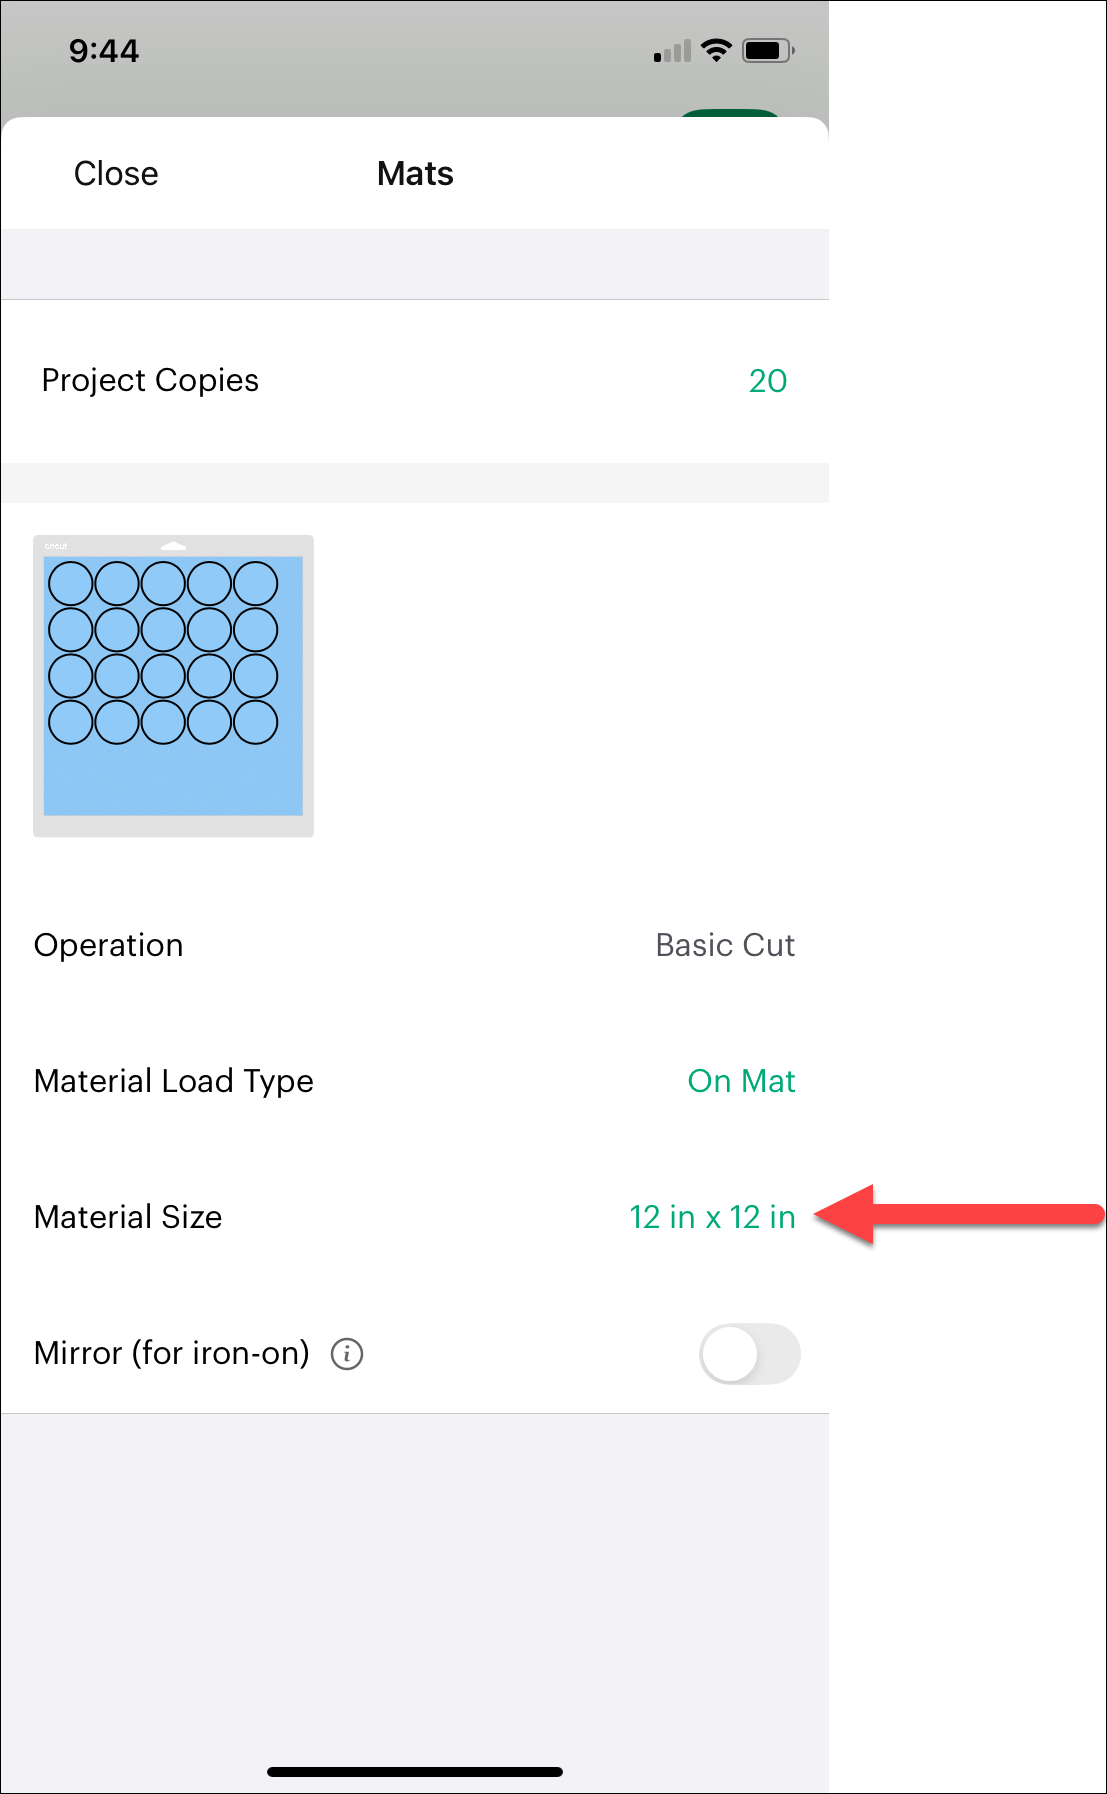Tap the Mirror (for iron-on) label
The image size is (1107, 1794).
tap(171, 1354)
